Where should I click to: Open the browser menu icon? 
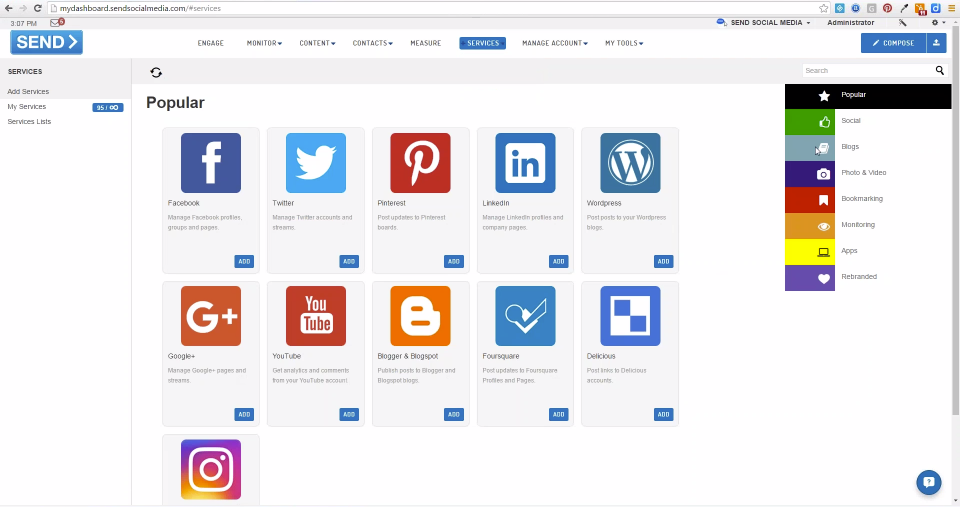[951, 8]
